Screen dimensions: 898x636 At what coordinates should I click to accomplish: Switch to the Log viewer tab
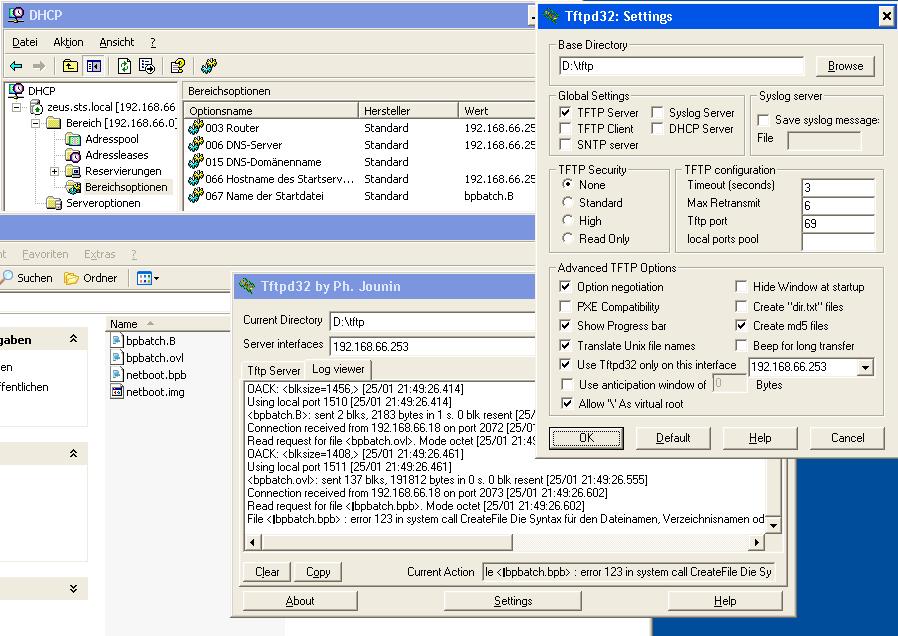[x=338, y=369]
